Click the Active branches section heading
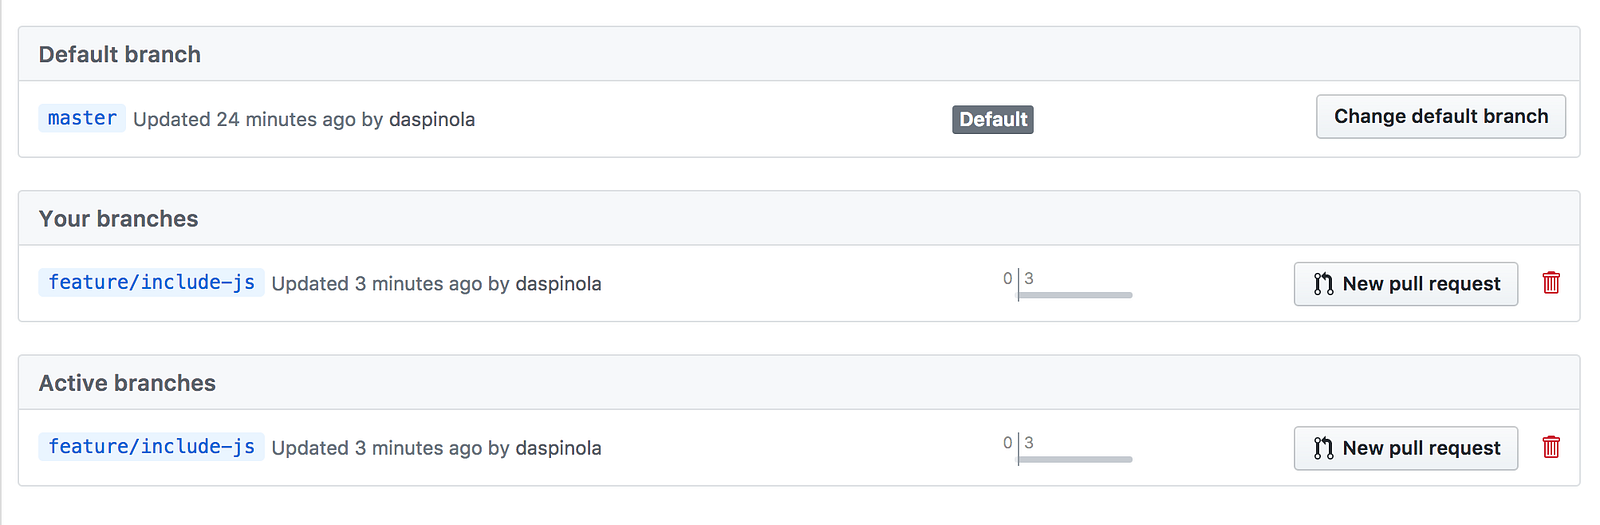 (127, 383)
